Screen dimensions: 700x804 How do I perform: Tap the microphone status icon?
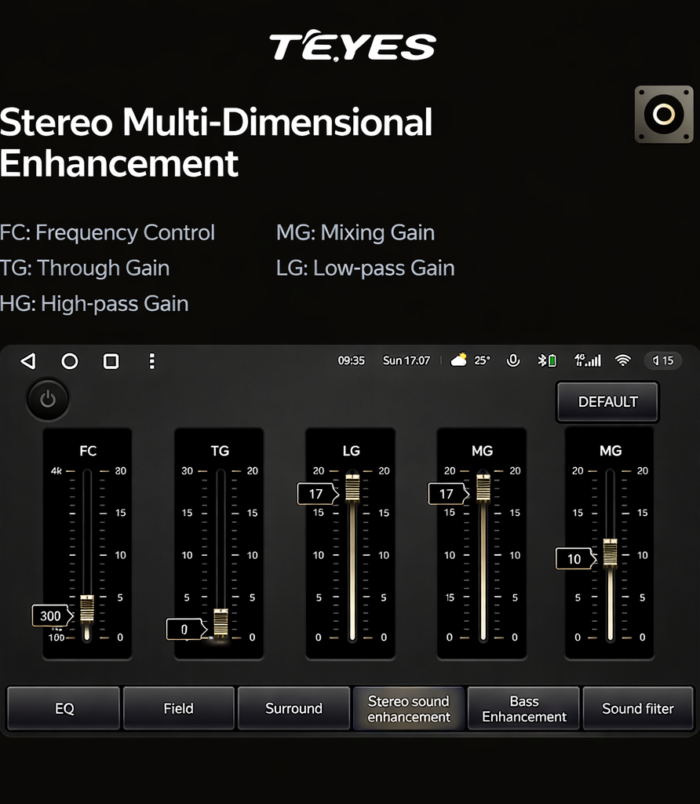point(513,361)
